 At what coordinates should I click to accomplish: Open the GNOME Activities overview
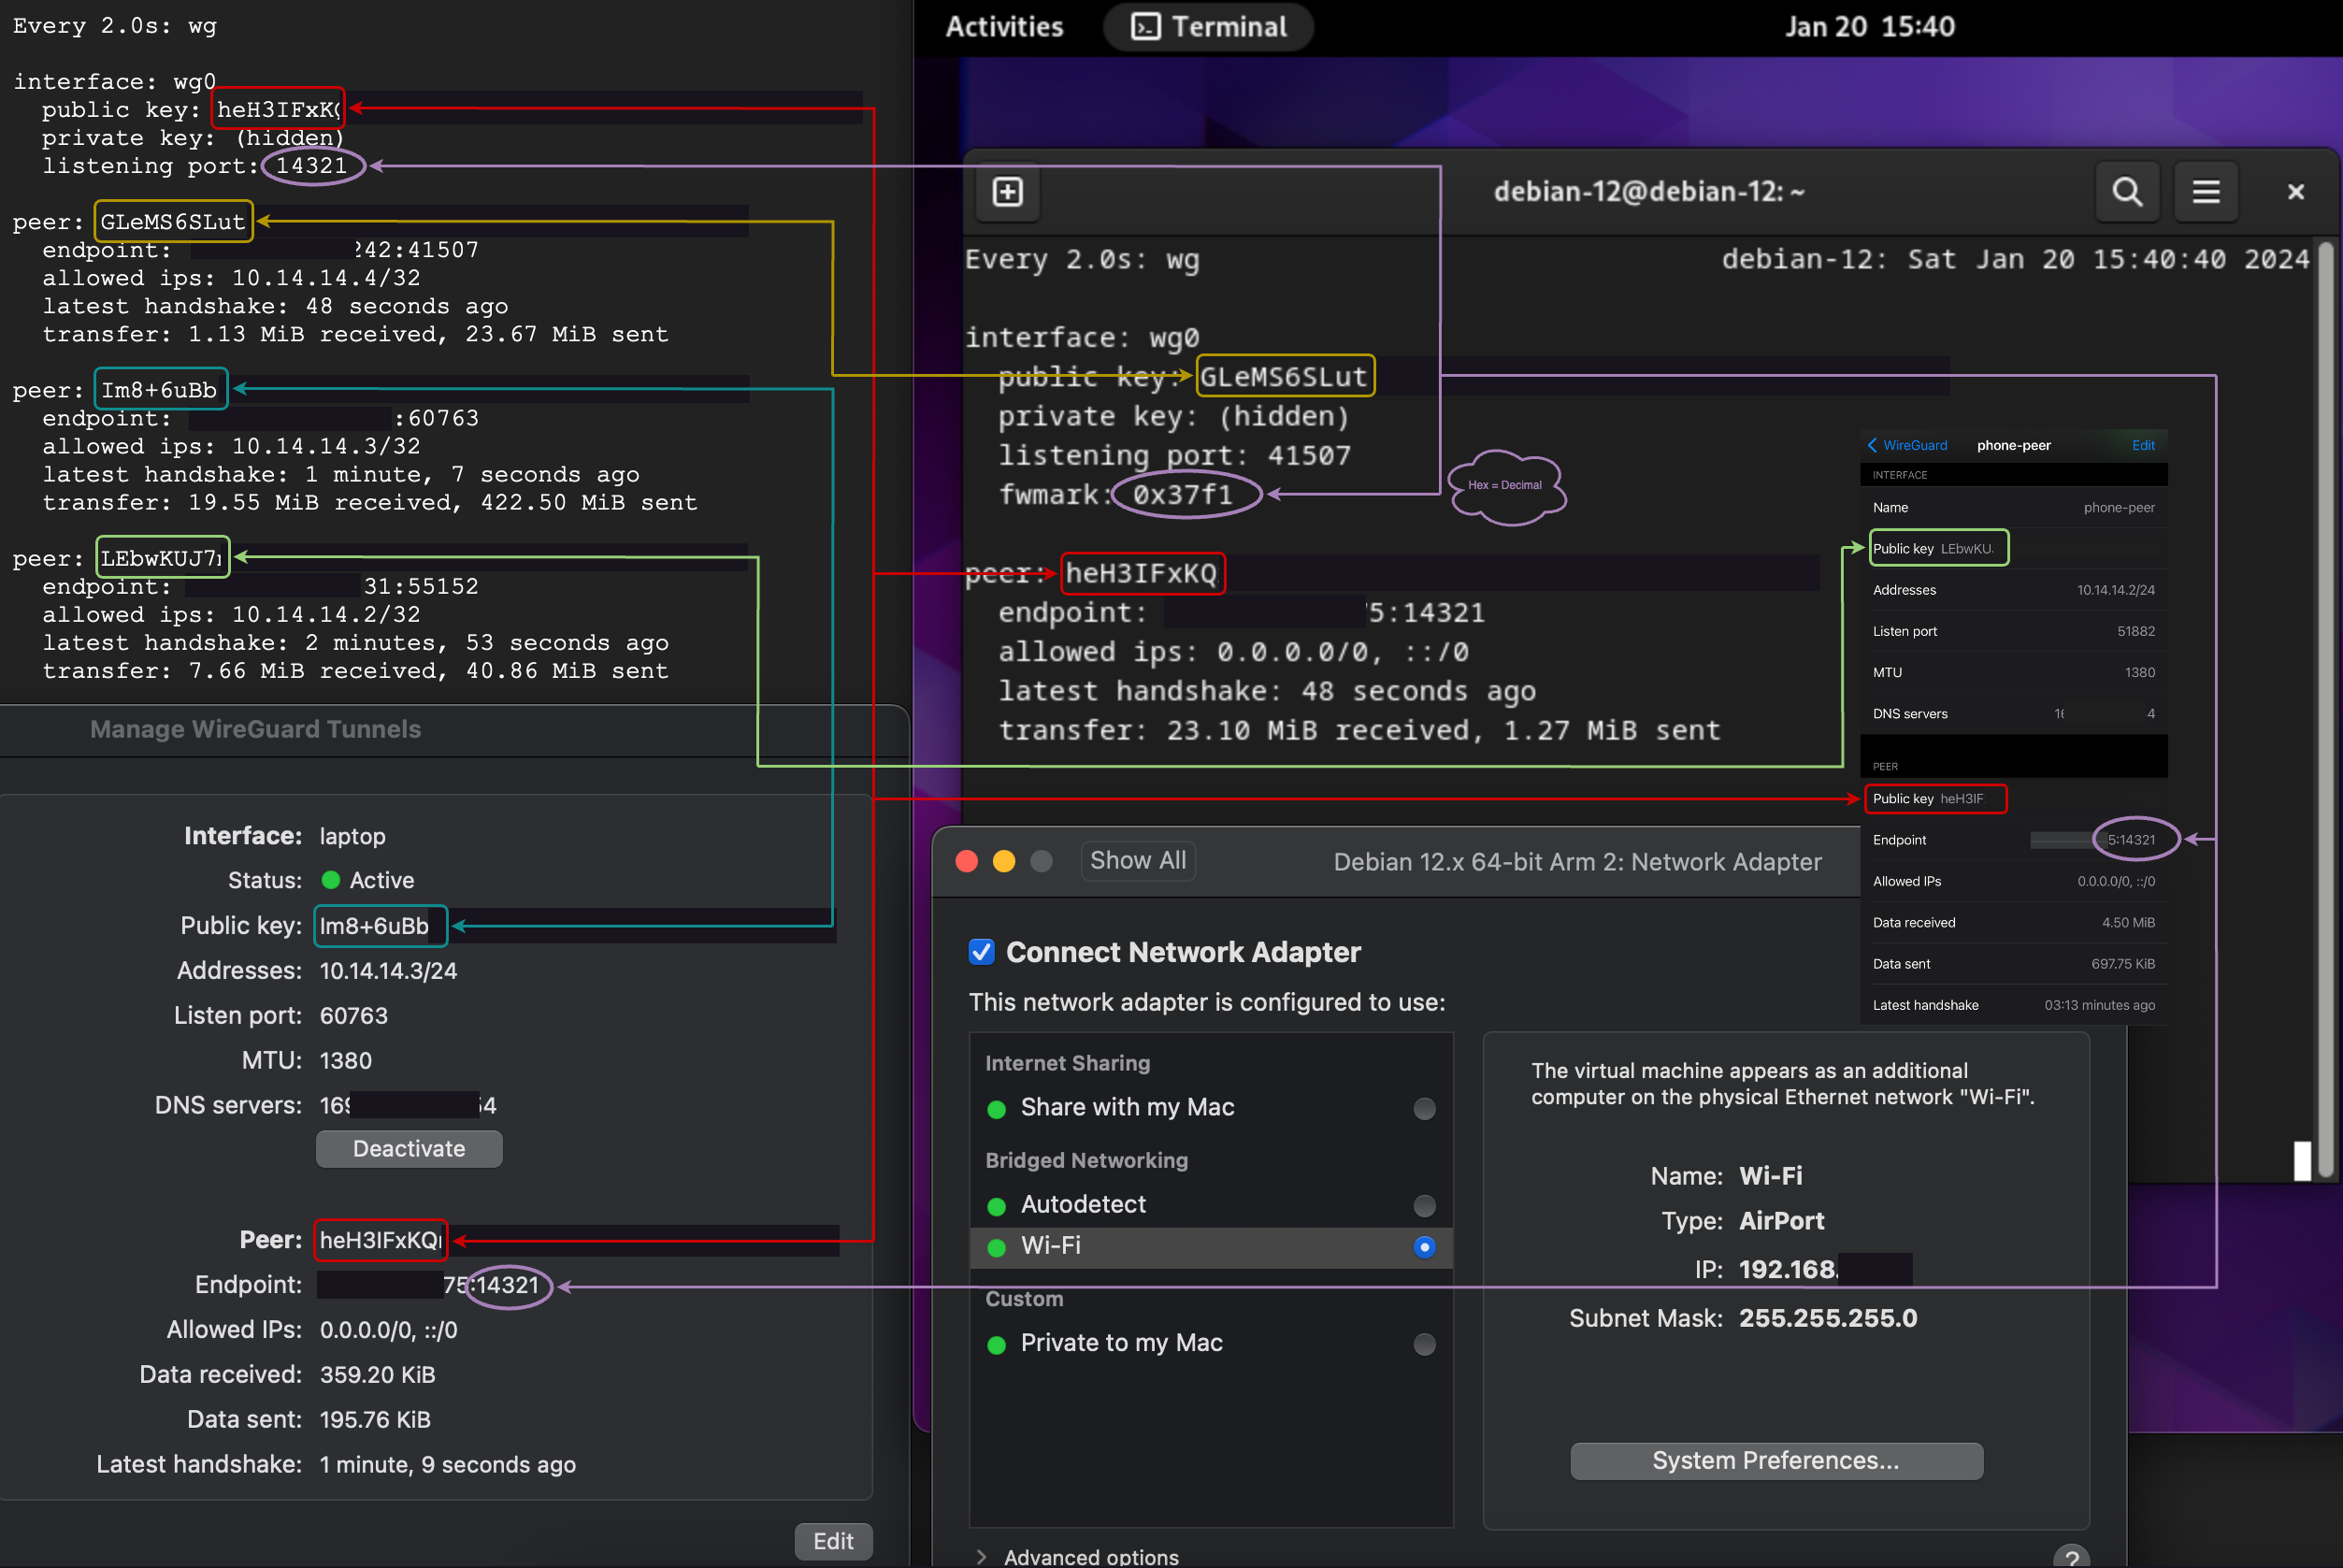1004,27
